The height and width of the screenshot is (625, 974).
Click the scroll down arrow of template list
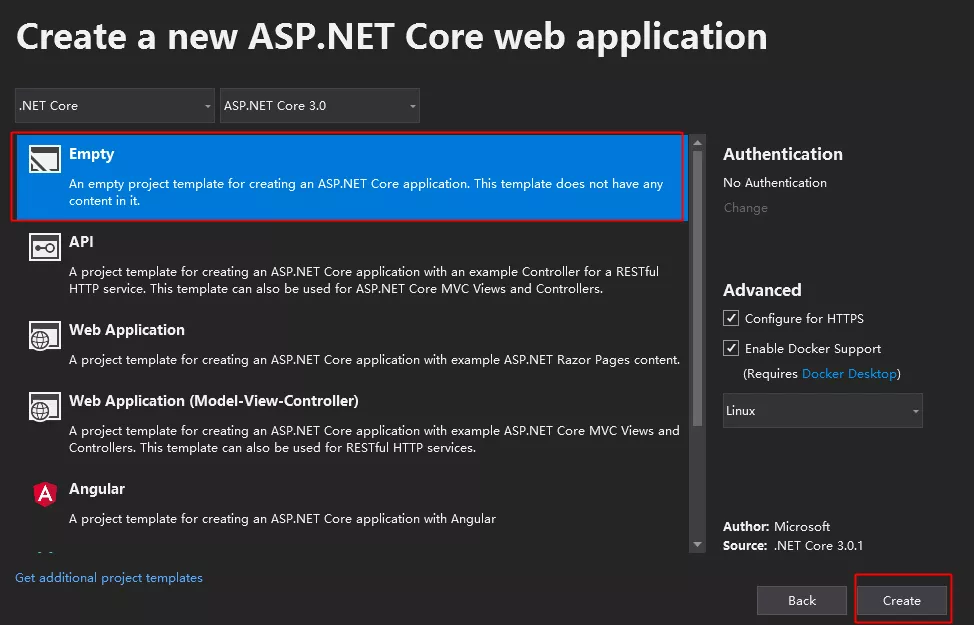coord(697,544)
